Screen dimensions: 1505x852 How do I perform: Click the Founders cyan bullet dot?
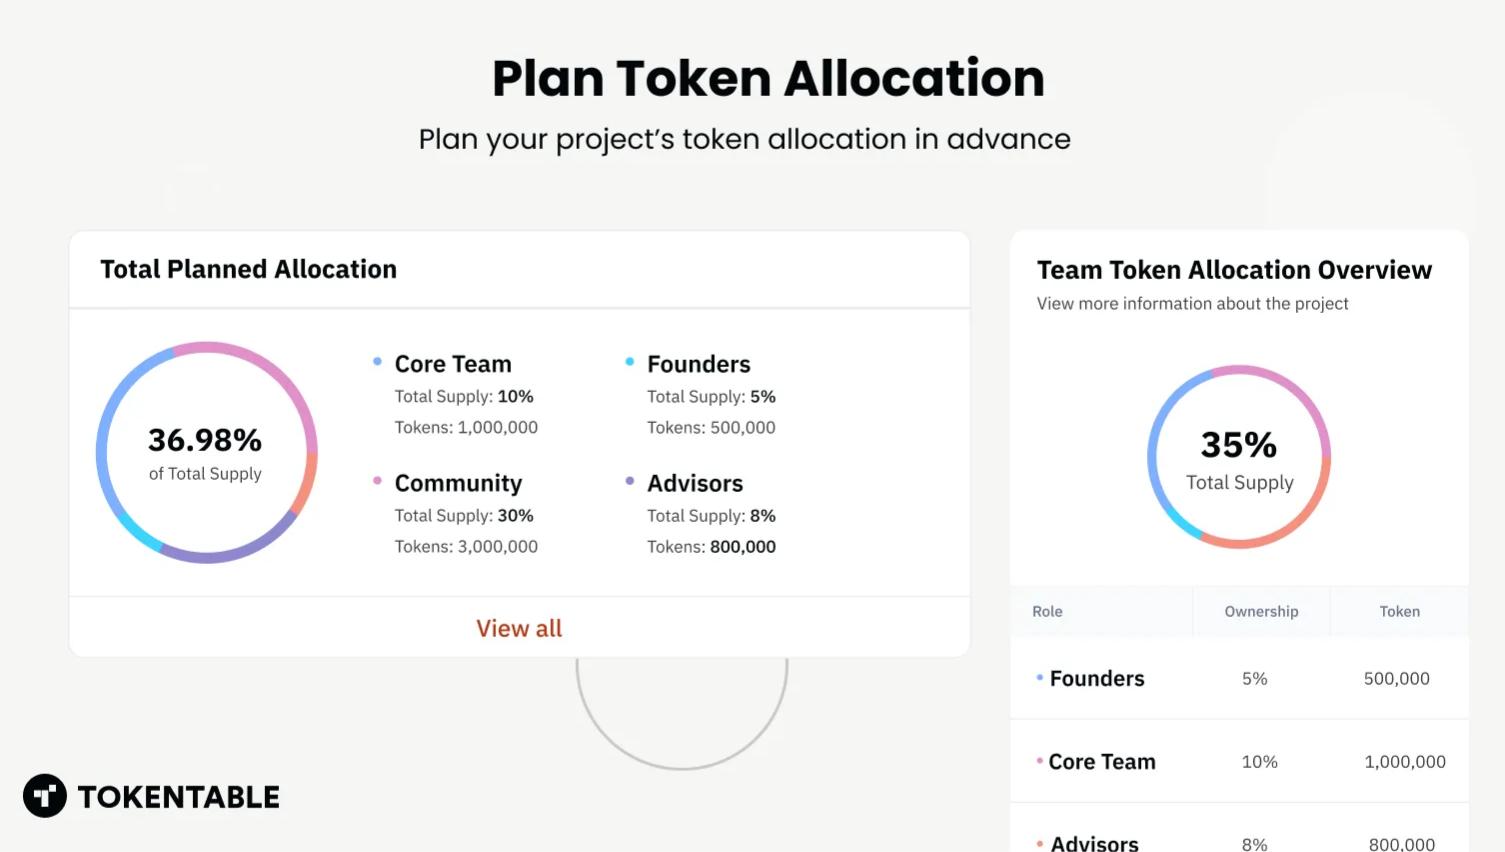coord(629,362)
